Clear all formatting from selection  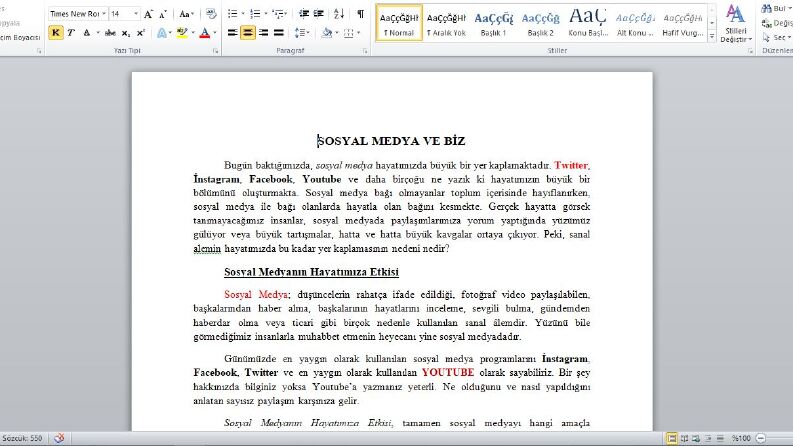coord(211,14)
